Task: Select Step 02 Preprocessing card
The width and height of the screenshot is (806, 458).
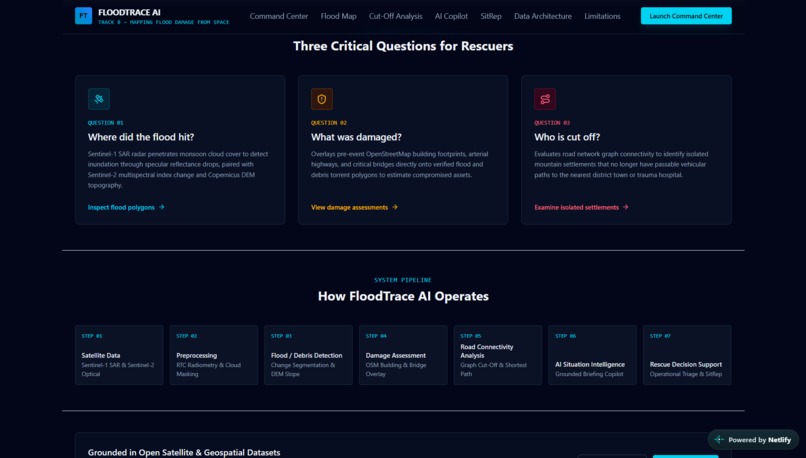Action: point(214,355)
